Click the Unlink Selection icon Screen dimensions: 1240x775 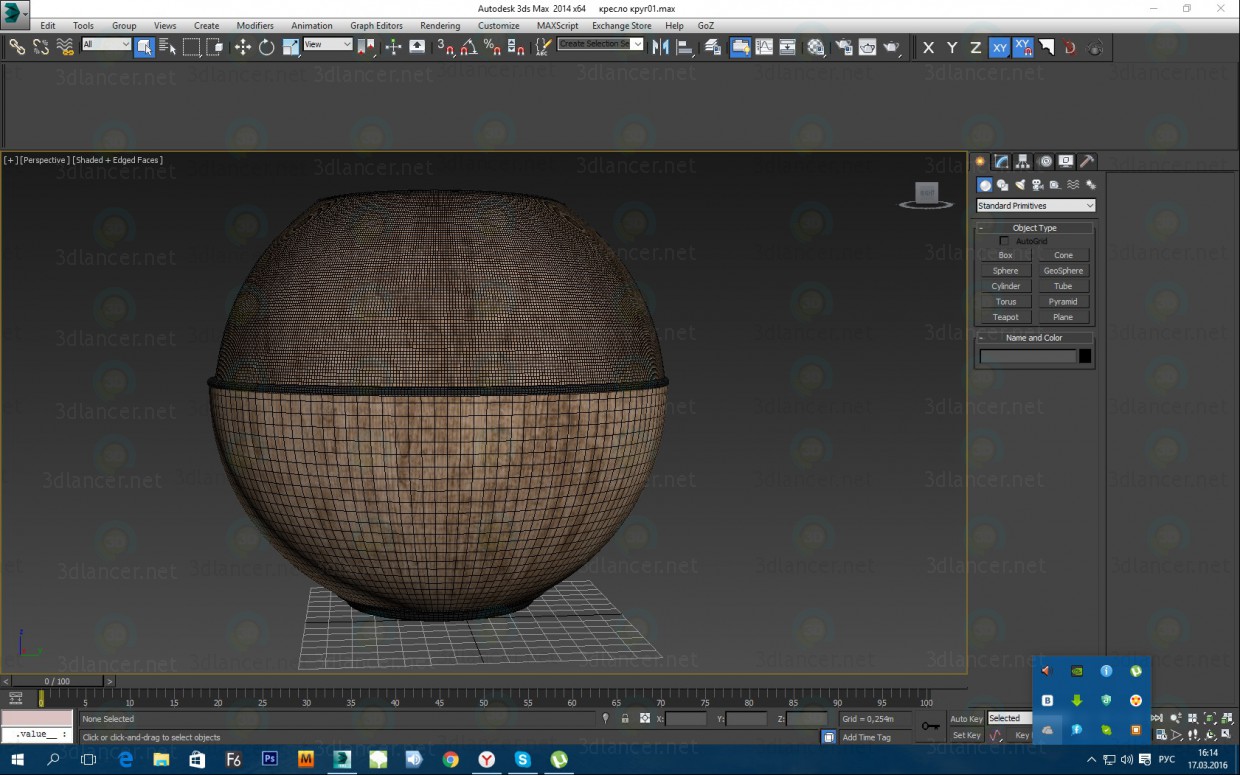click(41, 46)
